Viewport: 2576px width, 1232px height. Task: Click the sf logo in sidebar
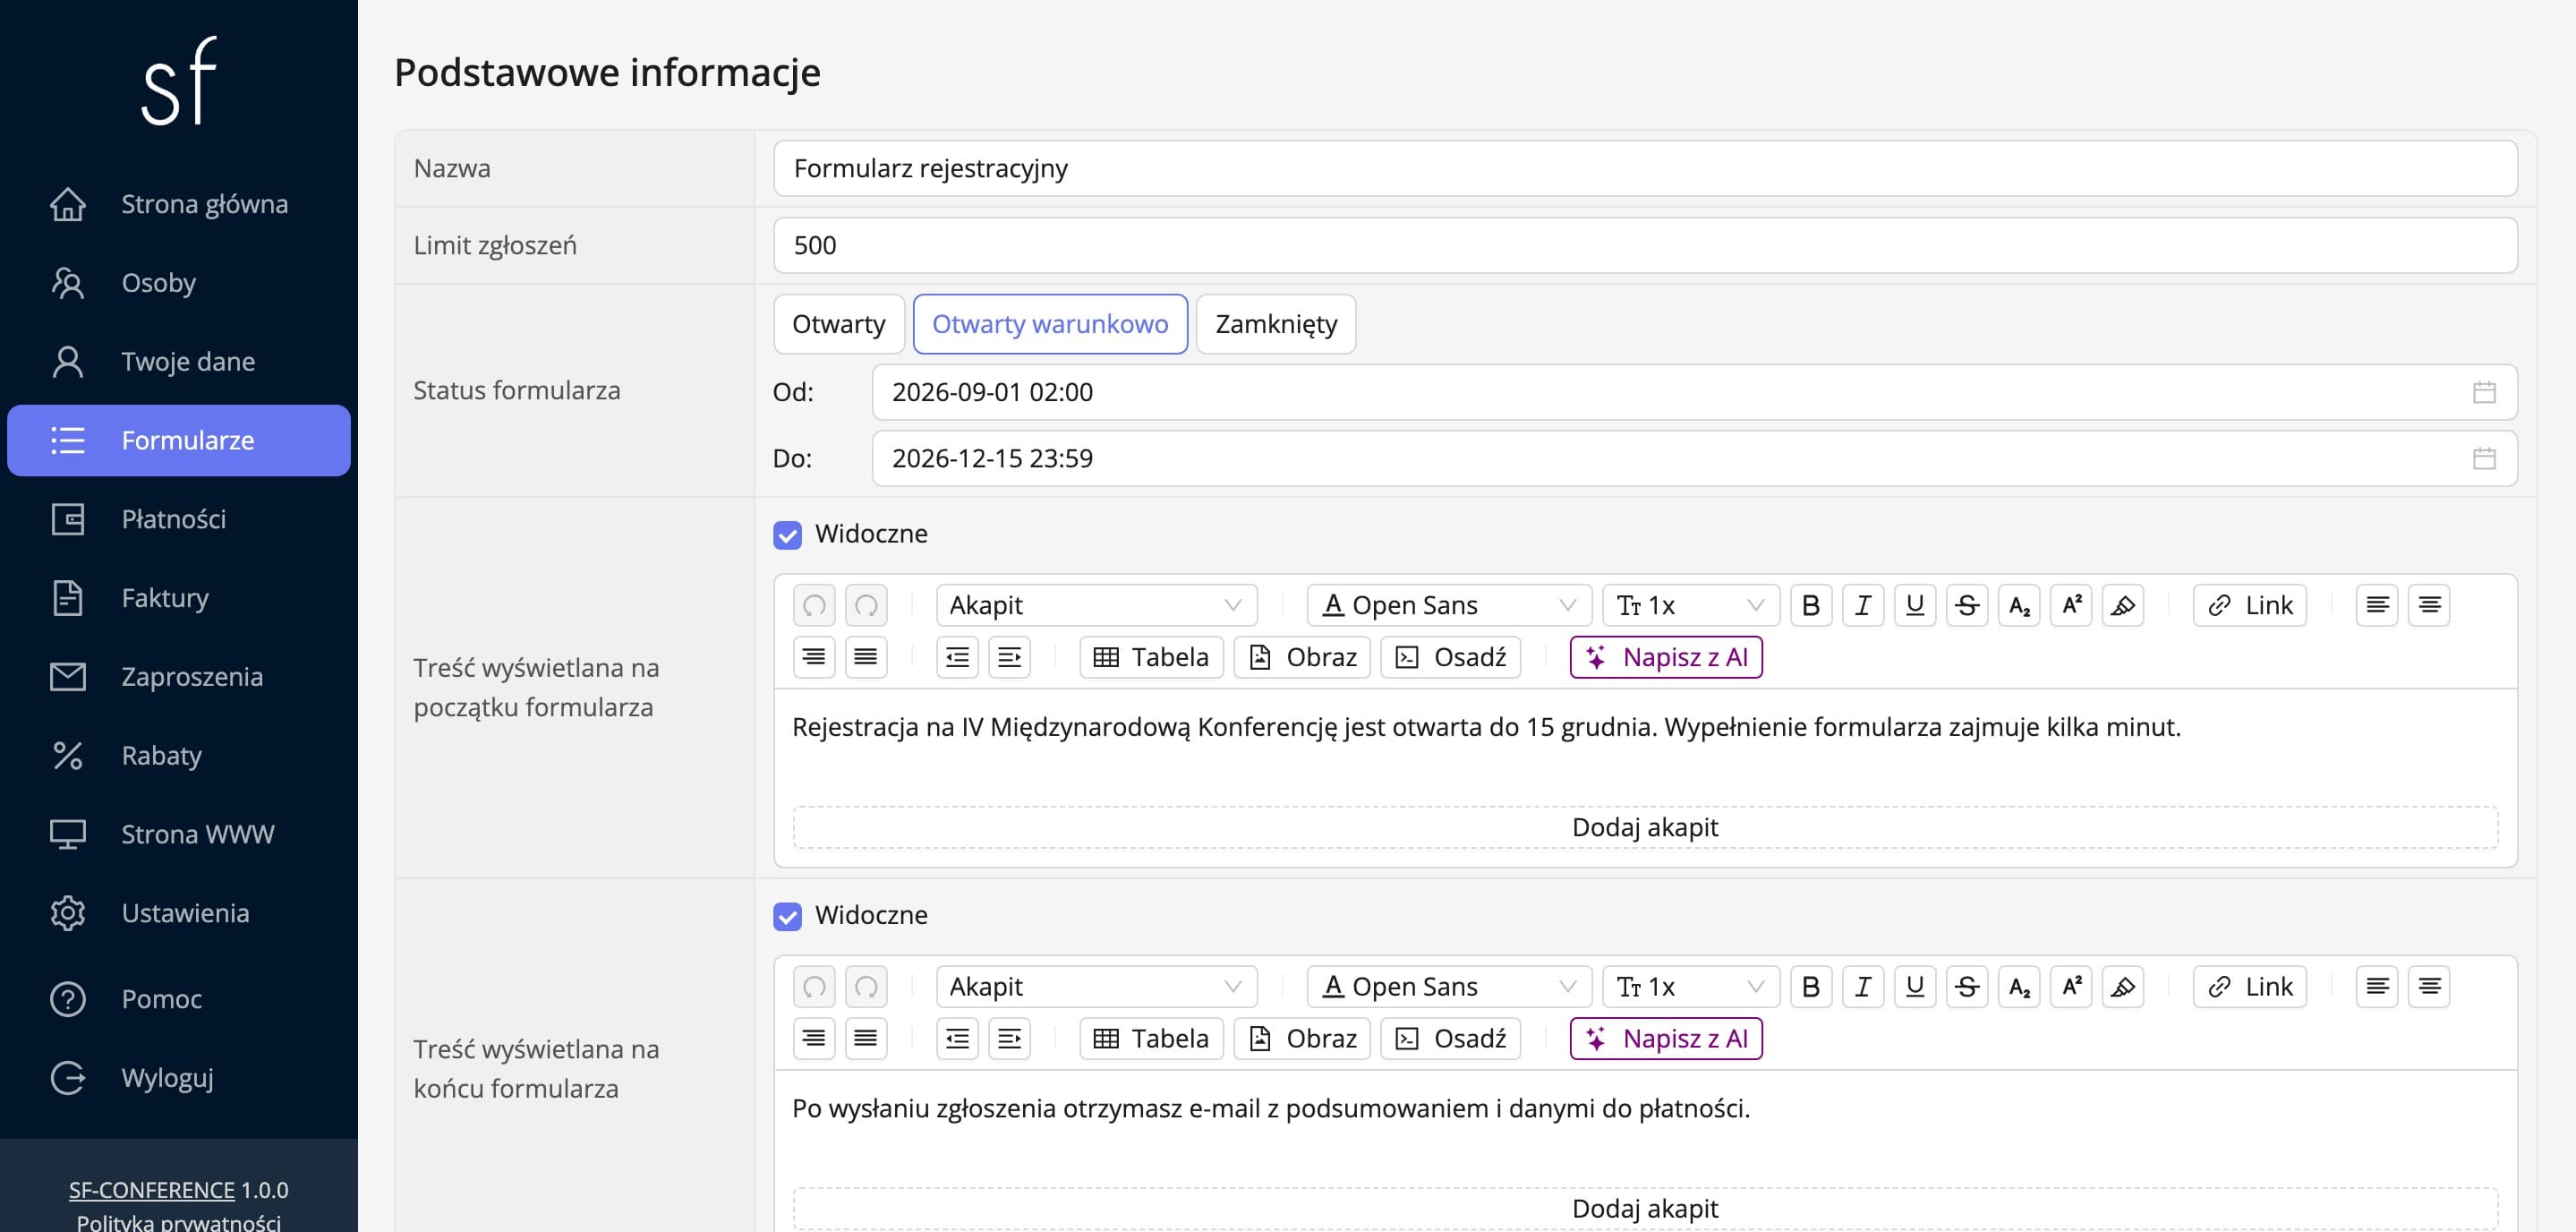click(179, 81)
